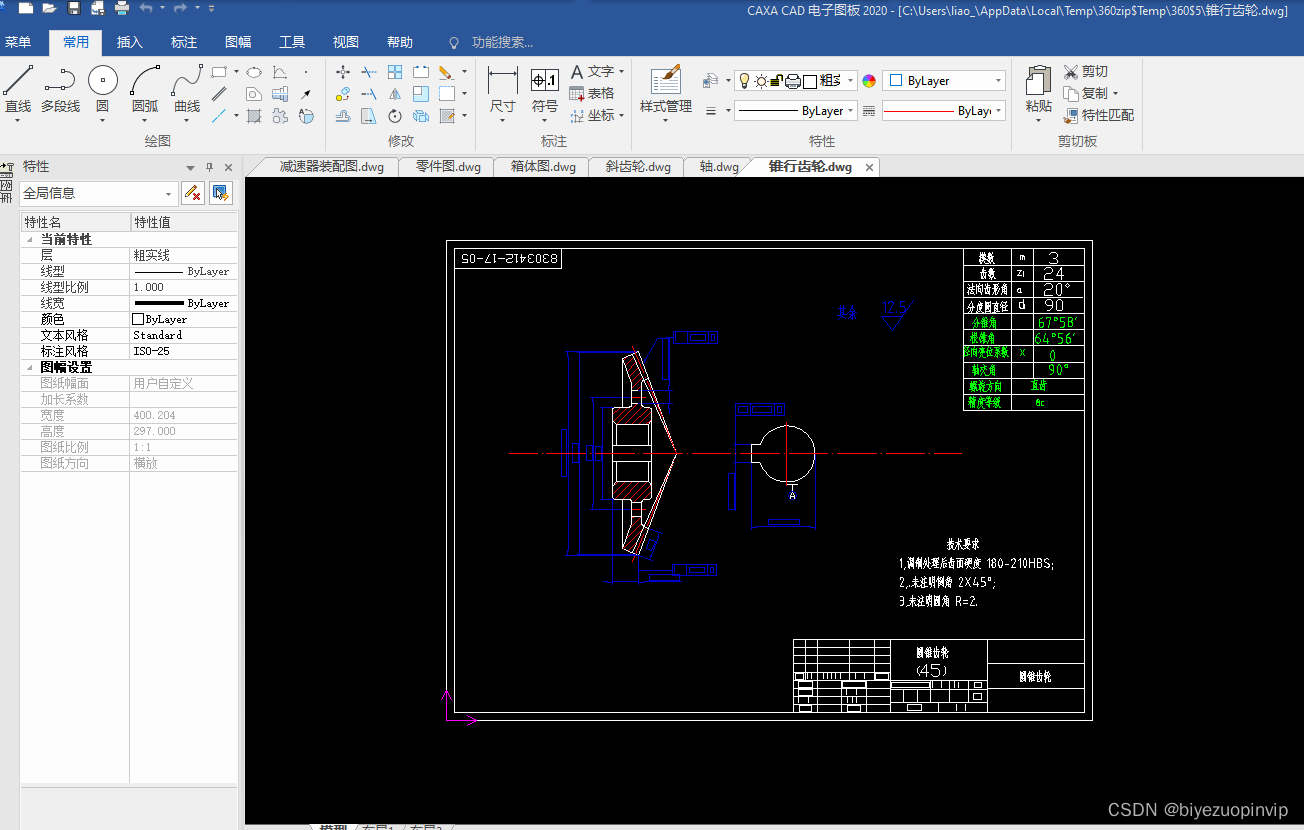Switch to the 工具 ribbon tab
Screen dimensions: 1304x830
coord(292,42)
